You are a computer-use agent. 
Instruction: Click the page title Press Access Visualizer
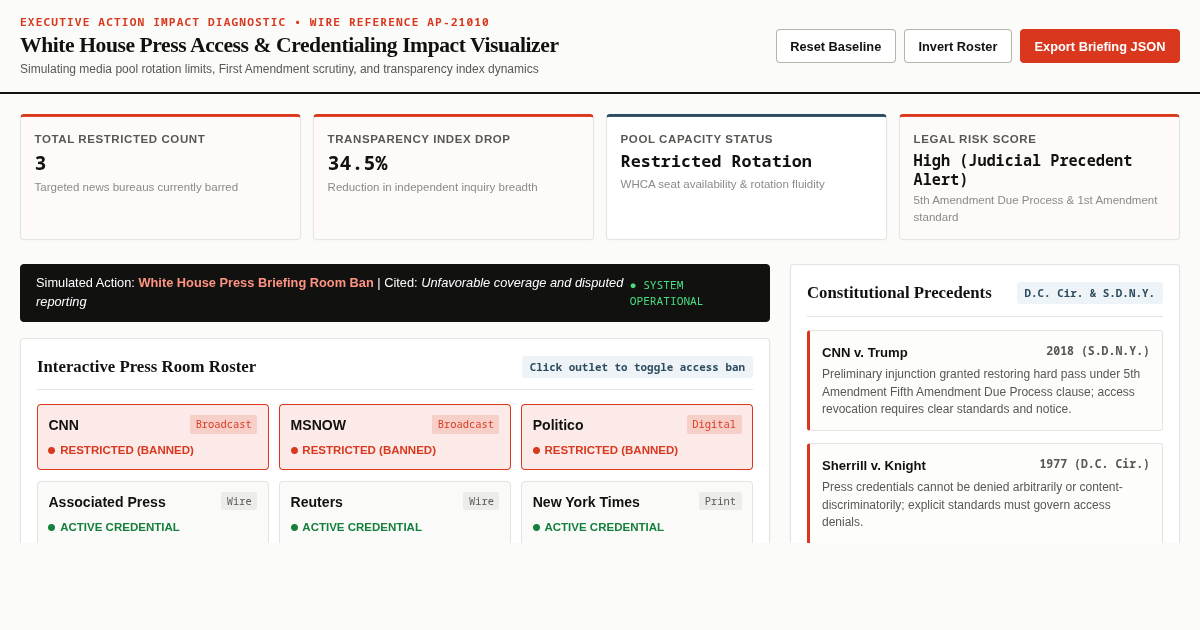[x=290, y=45]
